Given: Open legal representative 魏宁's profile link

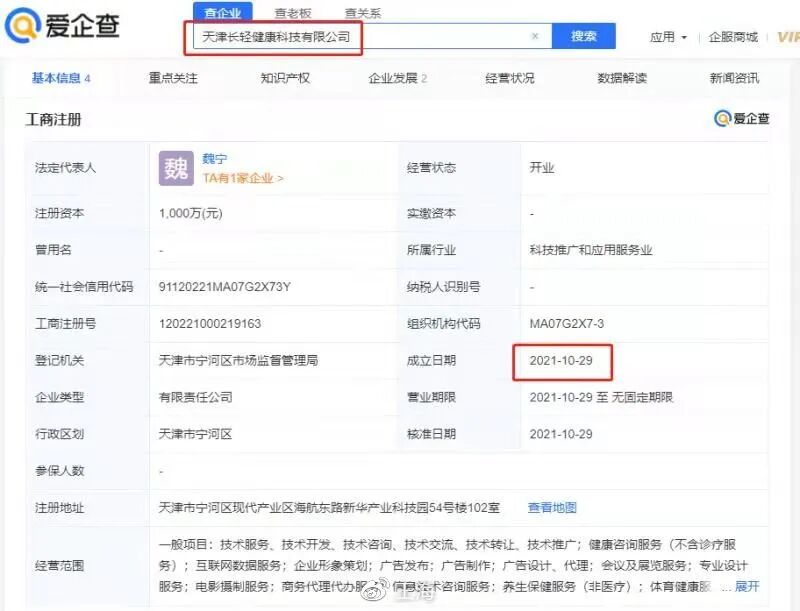Looking at the screenshot, I should [214, 159].
